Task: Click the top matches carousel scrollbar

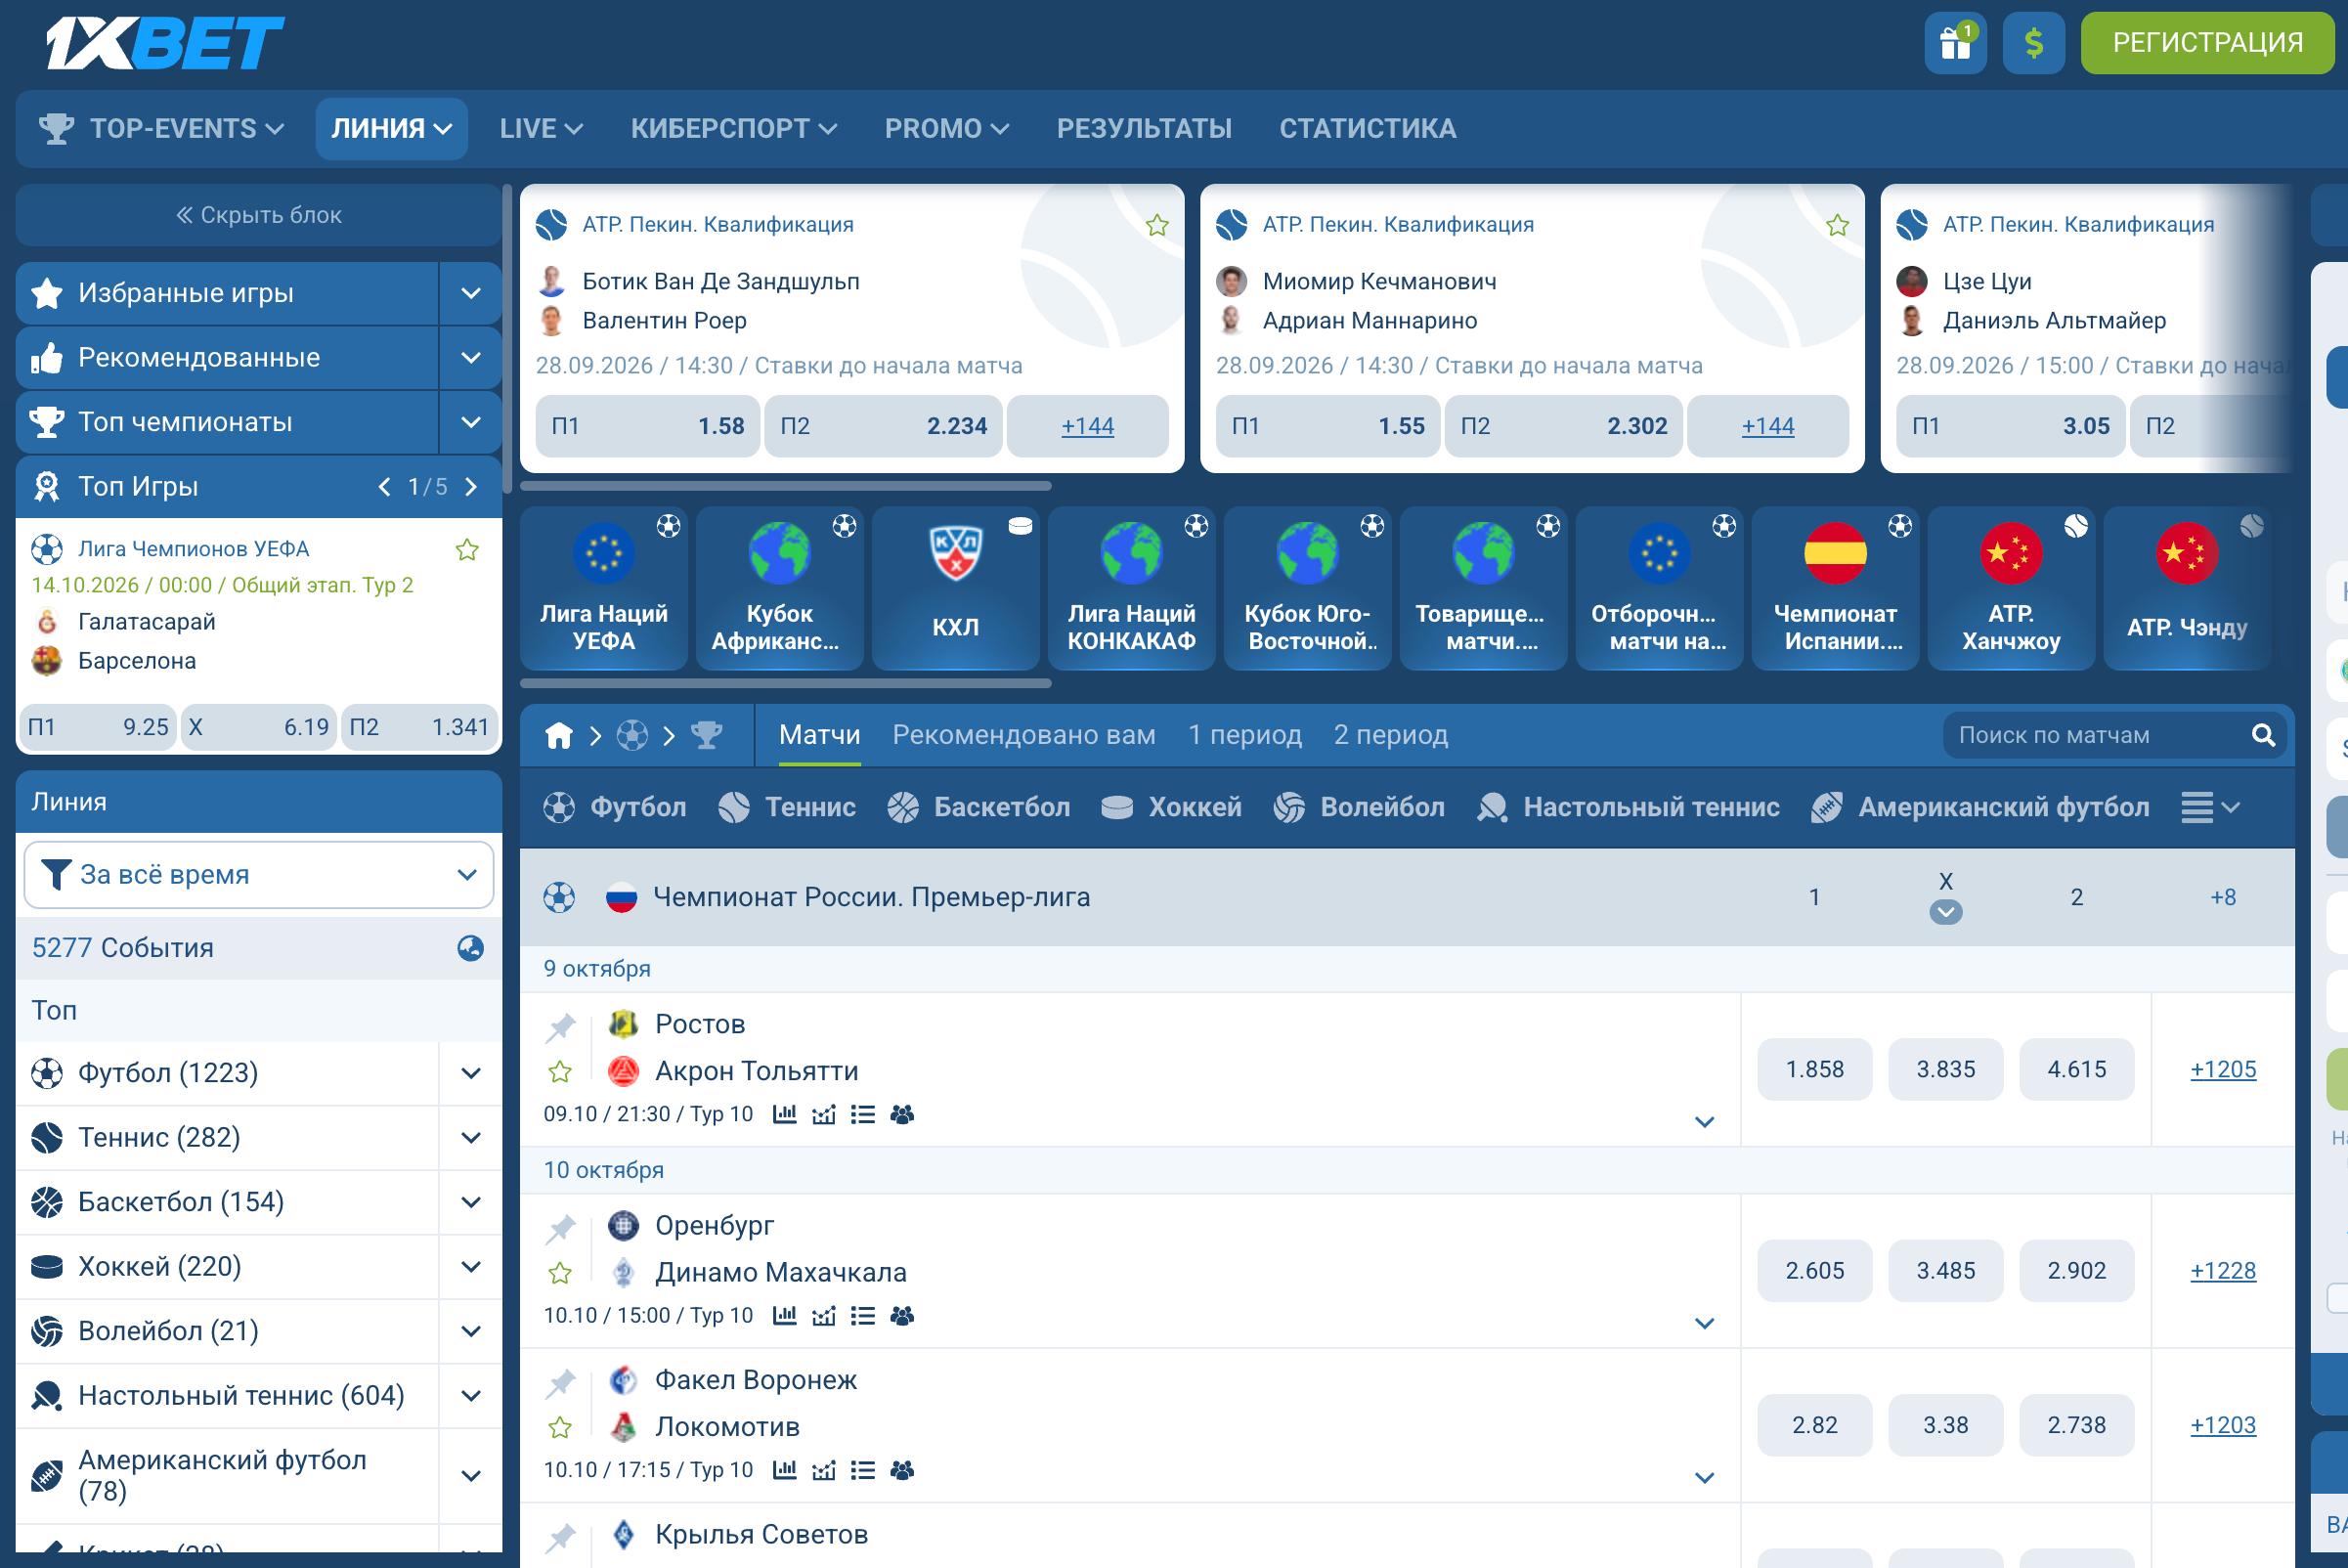Action: click(x=786, y=486)
